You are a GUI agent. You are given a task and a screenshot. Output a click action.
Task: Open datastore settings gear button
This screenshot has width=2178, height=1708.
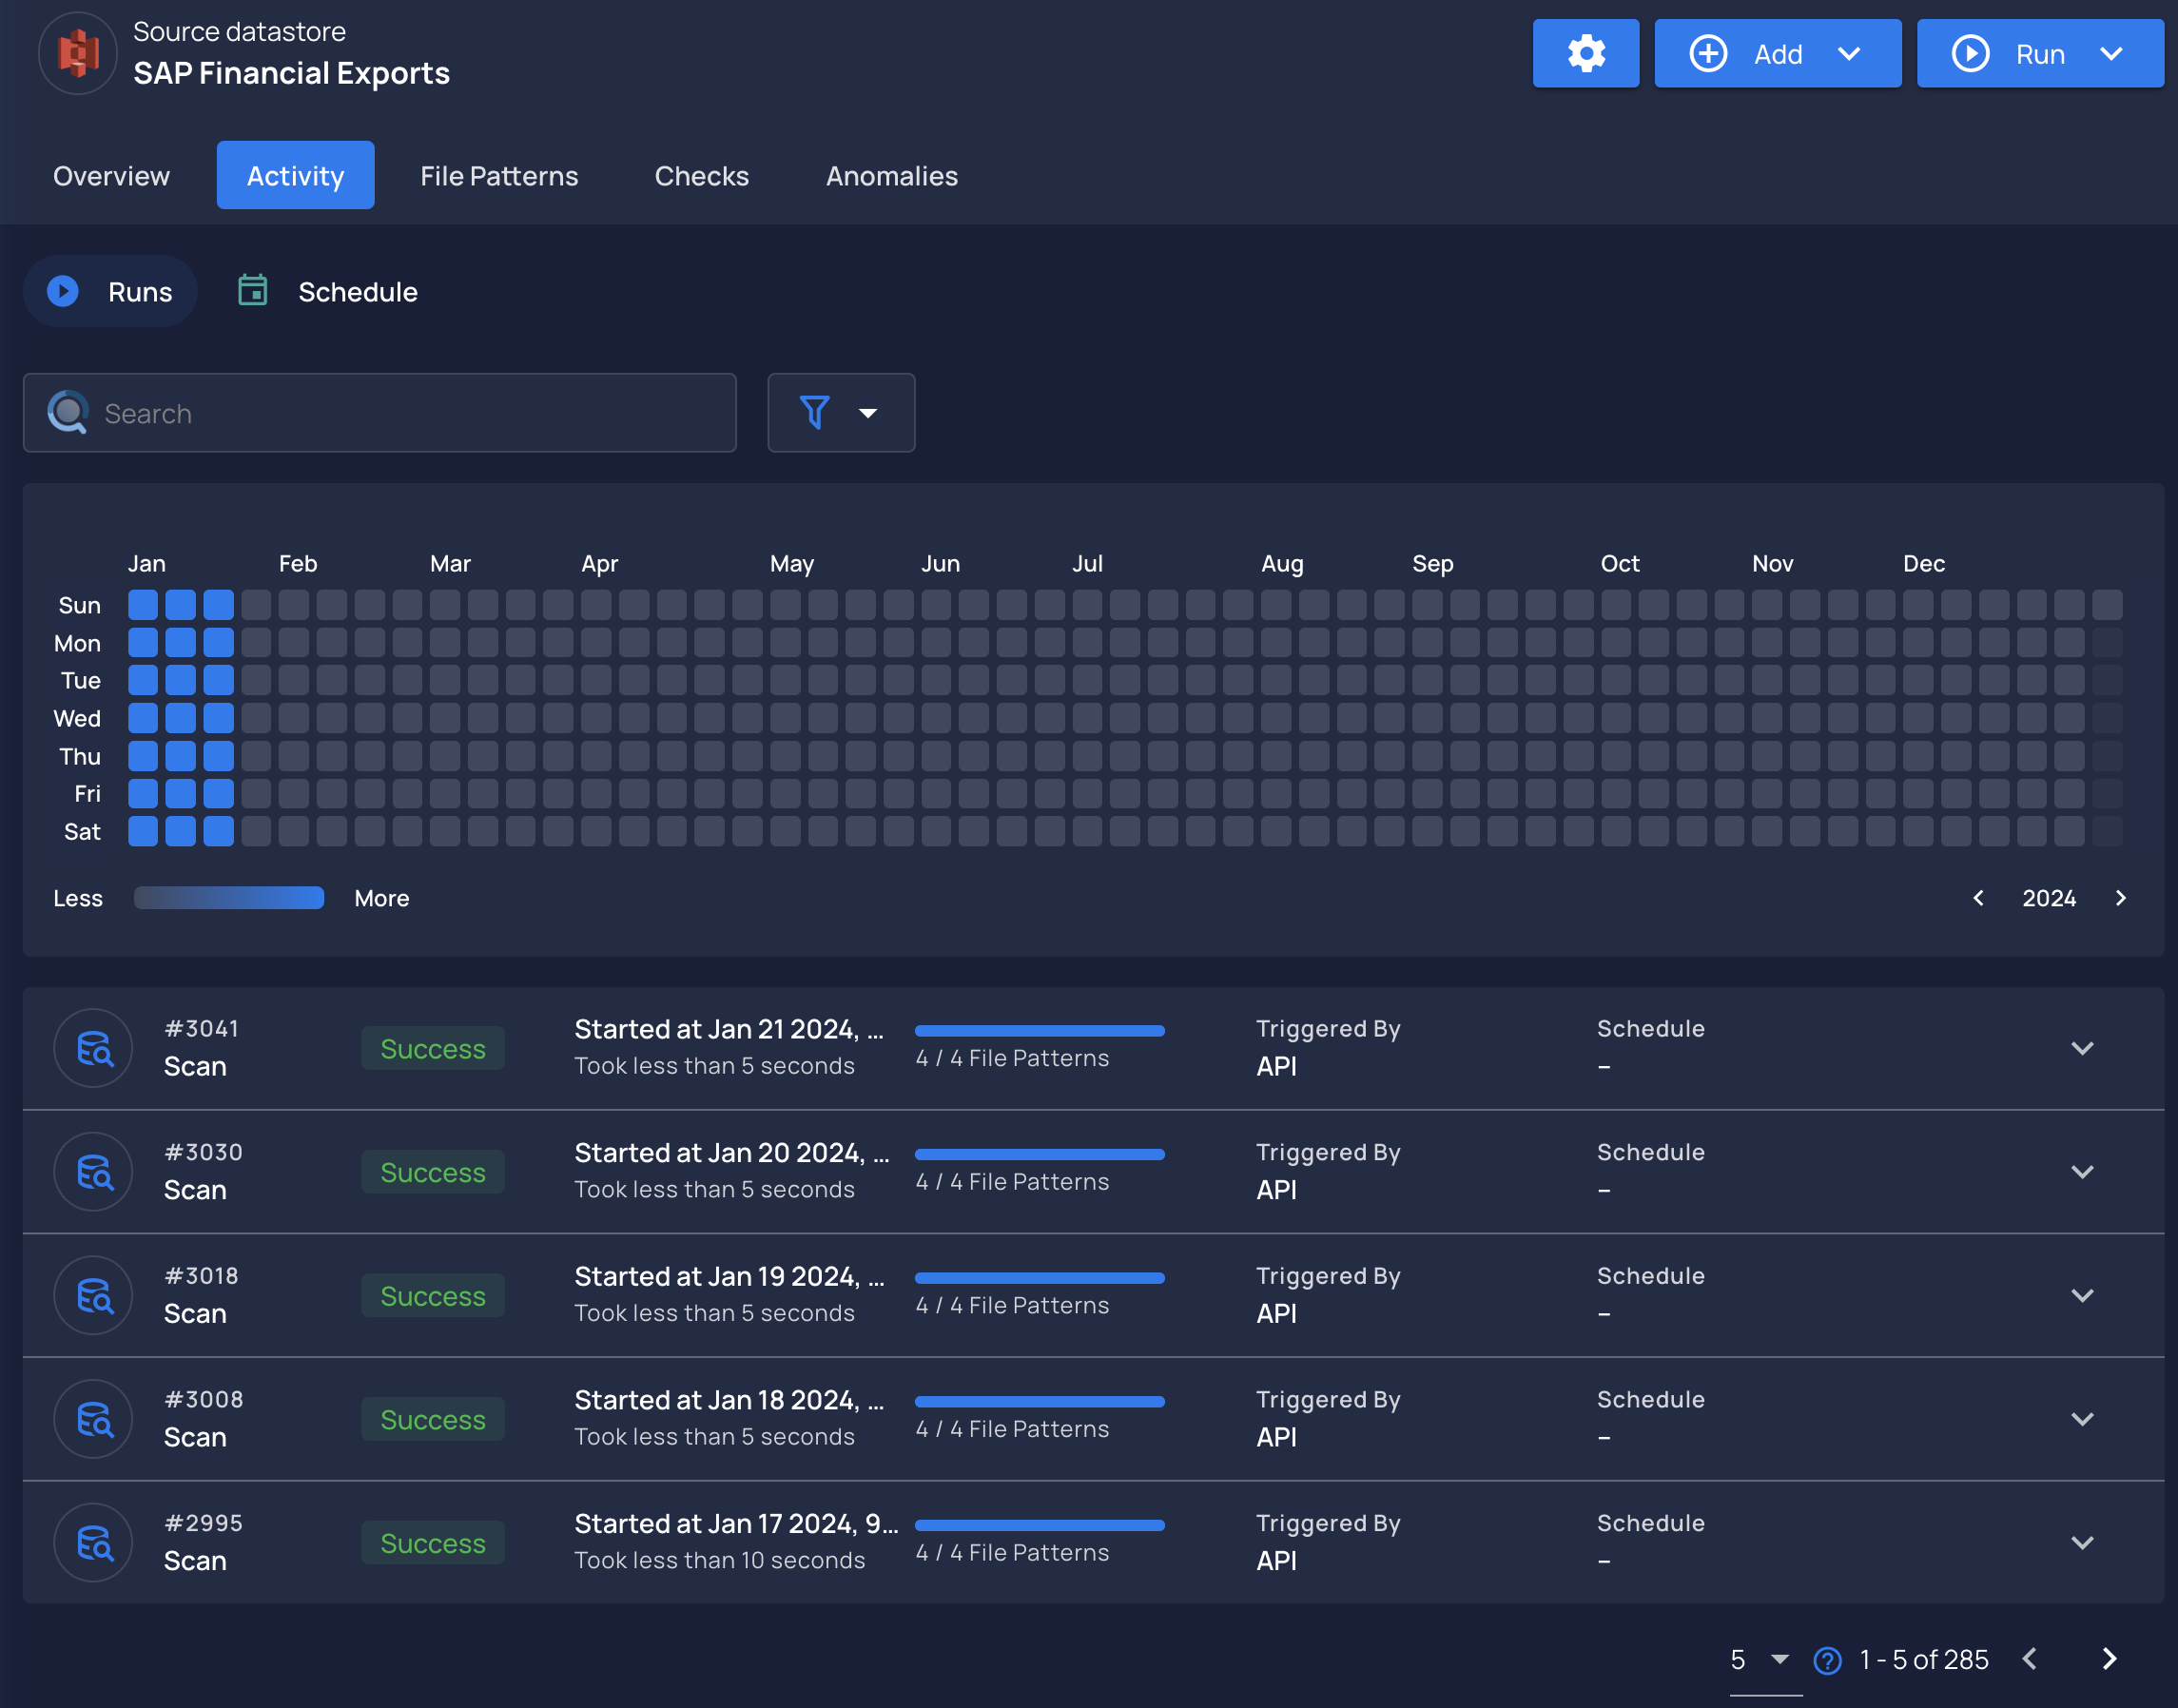(1585, 53)
